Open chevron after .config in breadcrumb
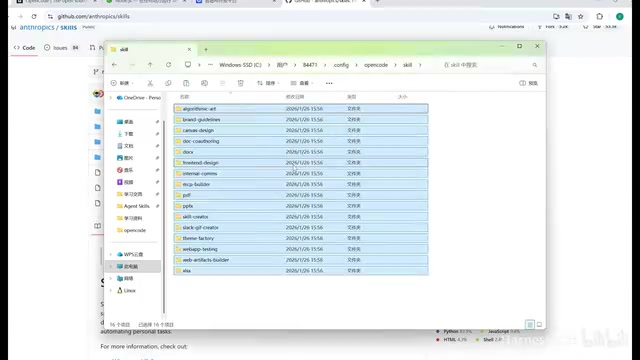Viewport: 640px width, 360px height. [x=356, y=65]
